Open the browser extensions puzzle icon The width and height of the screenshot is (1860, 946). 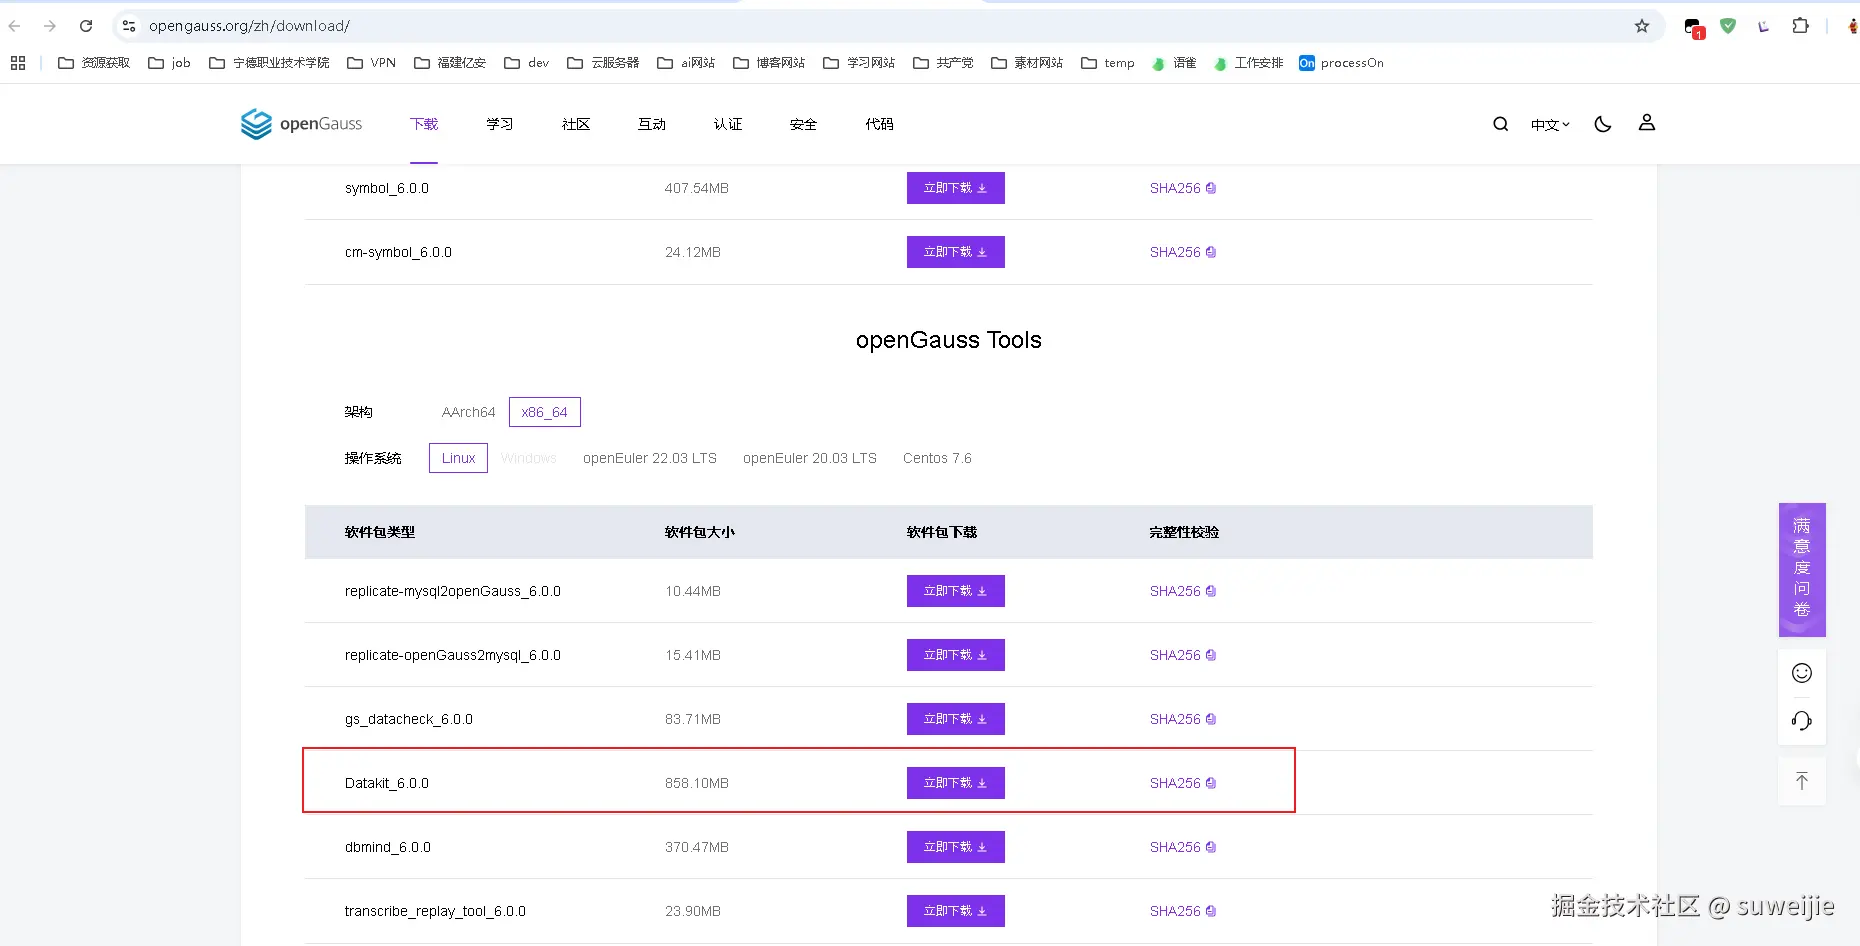coord(1800,26)
